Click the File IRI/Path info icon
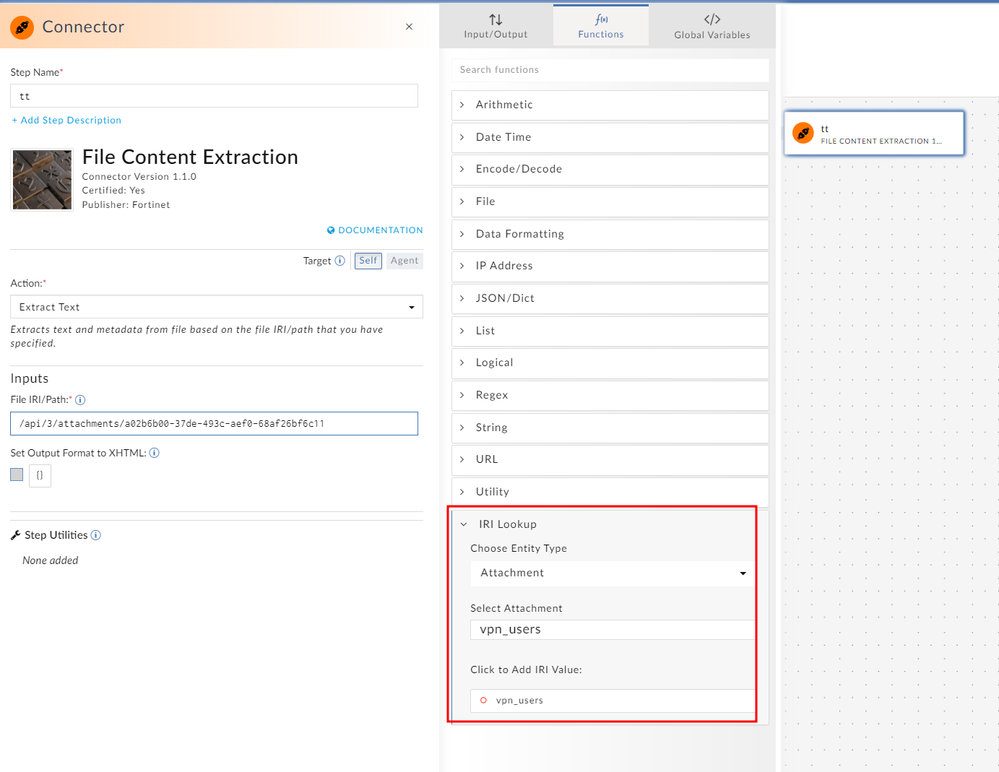 coord(81,400)
